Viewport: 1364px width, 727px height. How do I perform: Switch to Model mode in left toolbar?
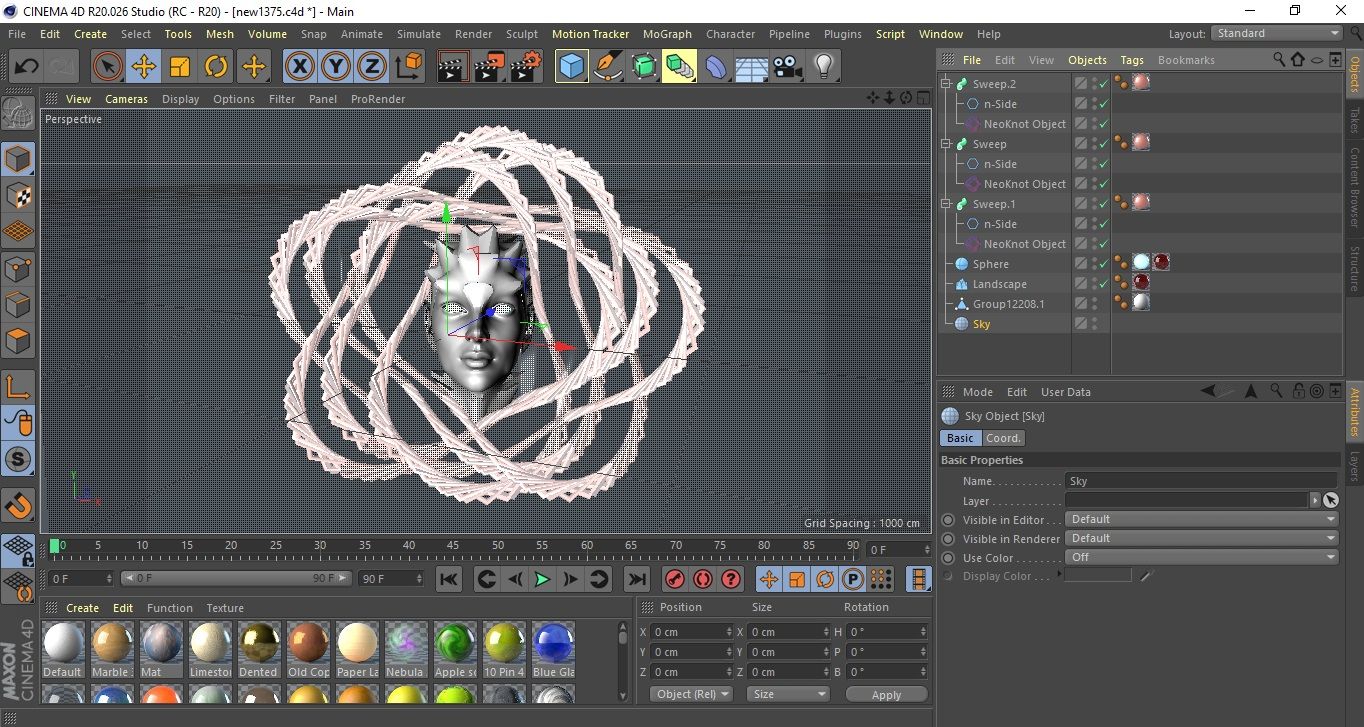tap(18, 160)
